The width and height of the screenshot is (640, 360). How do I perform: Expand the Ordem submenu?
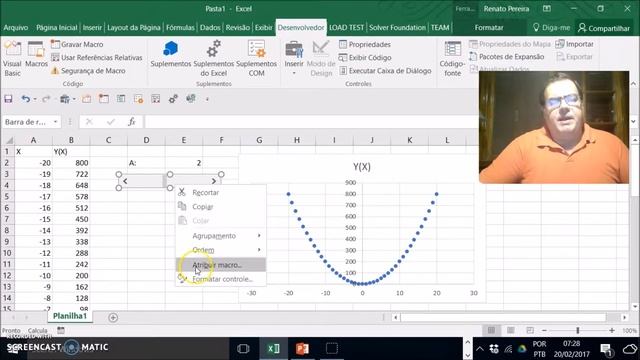click(221, 250)
